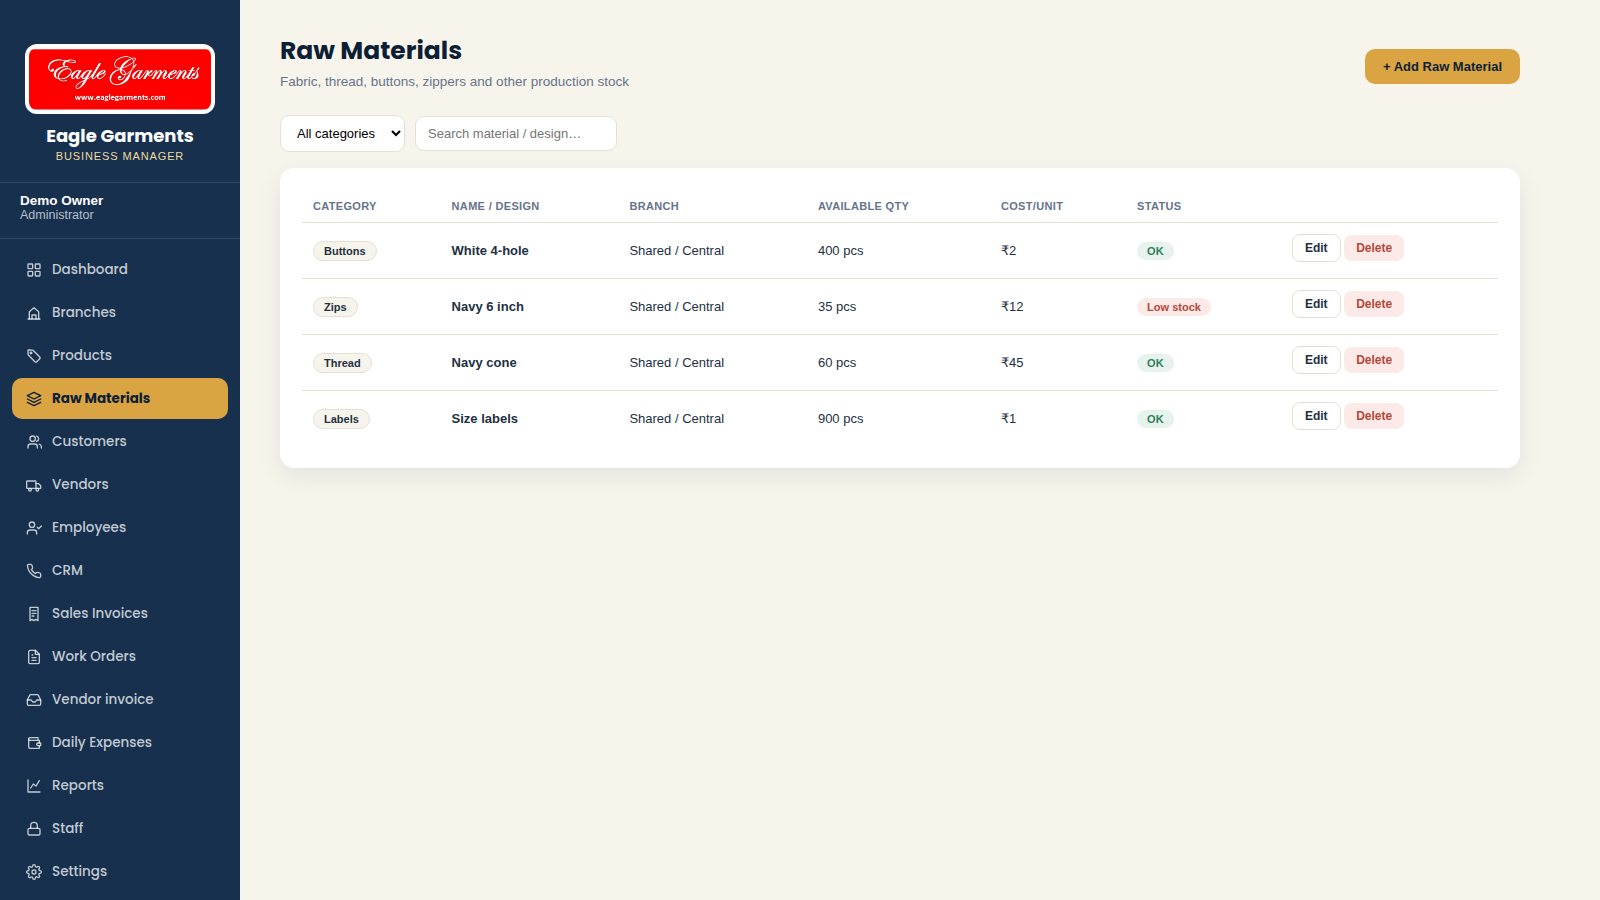Image resolution: width=1600 pixels, height=900 pixels.
Task: Click the Low stock status badge
Action: [1174, 307]
